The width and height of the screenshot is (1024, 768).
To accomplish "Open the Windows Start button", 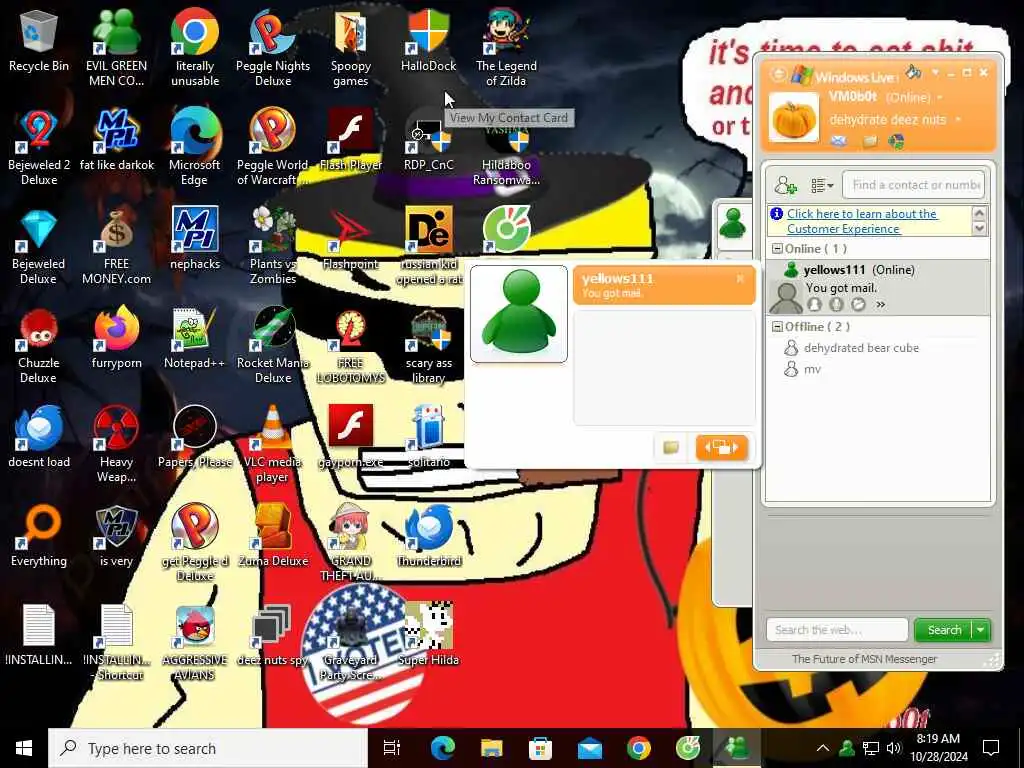I will coord(24,748).
